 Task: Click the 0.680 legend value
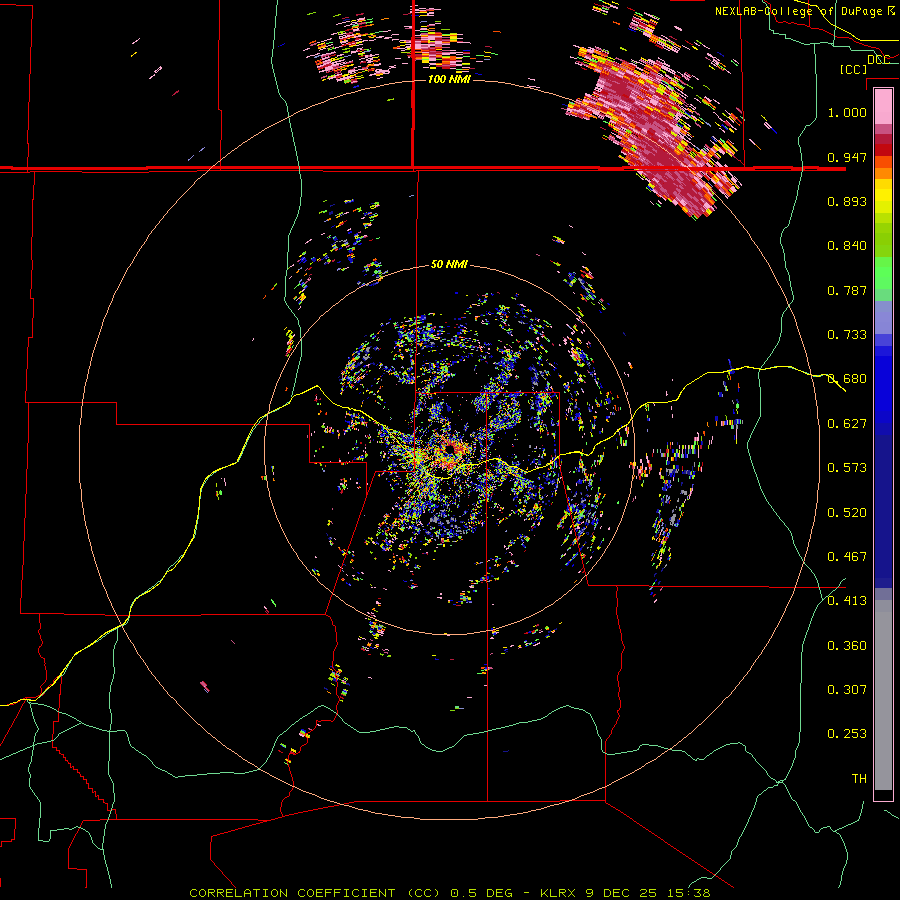[847, 379]
